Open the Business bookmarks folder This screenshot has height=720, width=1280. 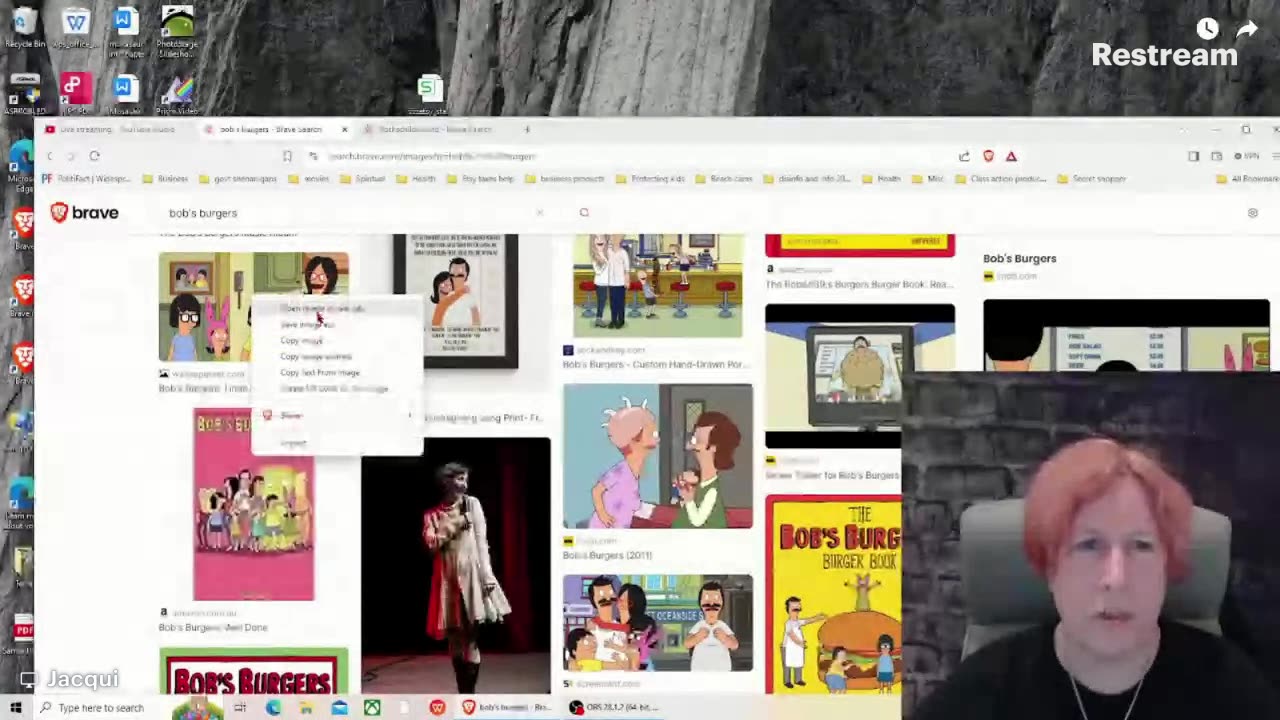point(165,179)
